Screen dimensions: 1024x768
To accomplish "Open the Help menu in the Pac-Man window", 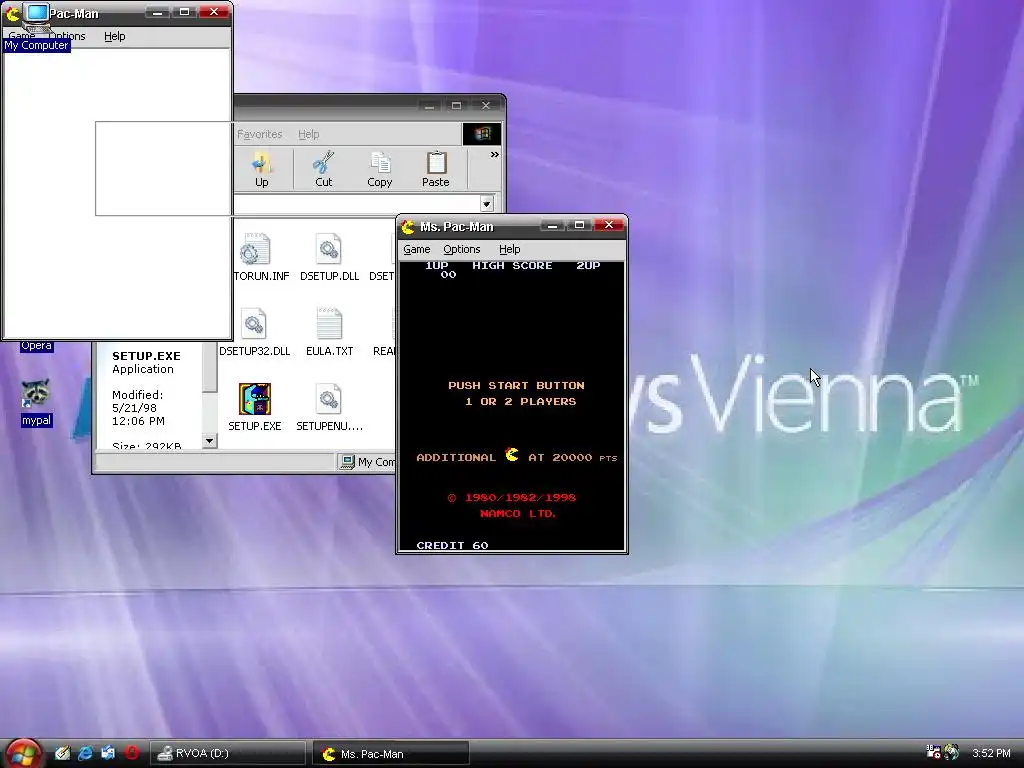I will [x=114, y=36].
